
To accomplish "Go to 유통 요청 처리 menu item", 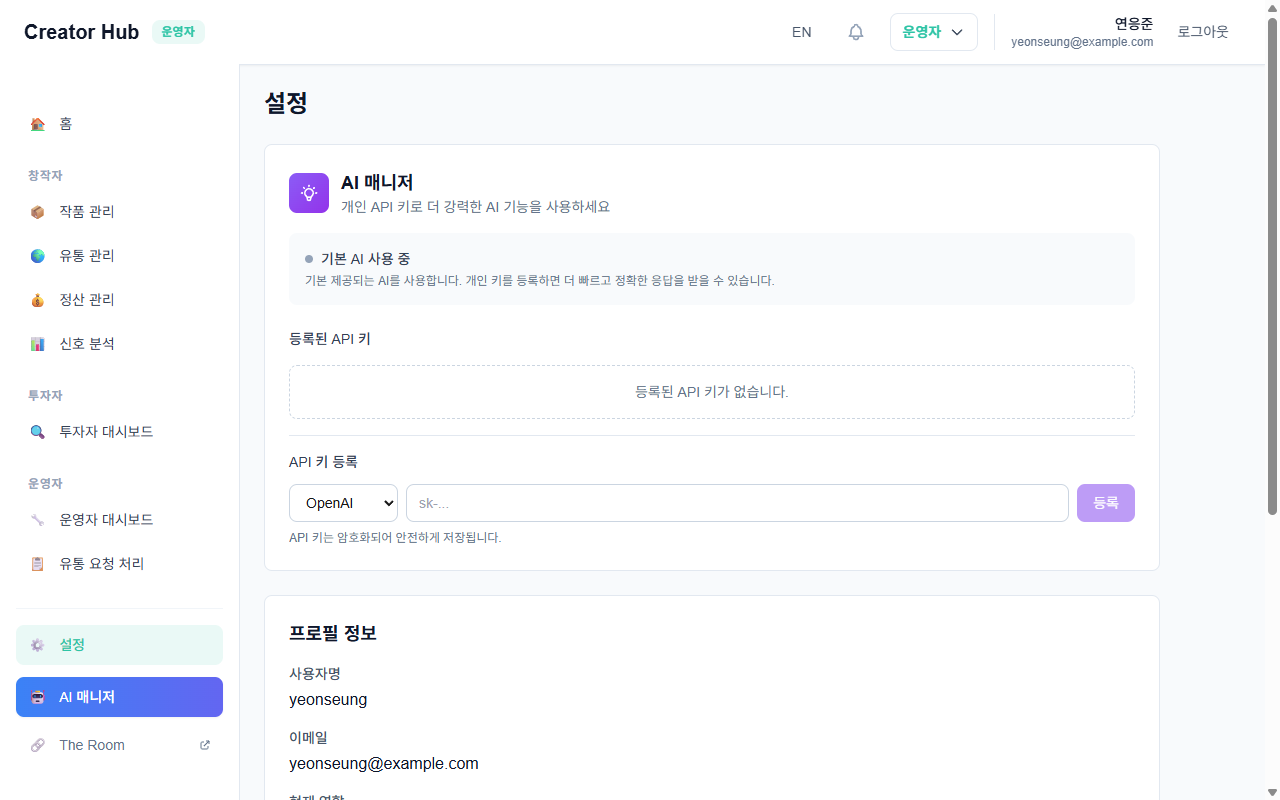I will 101,564.
